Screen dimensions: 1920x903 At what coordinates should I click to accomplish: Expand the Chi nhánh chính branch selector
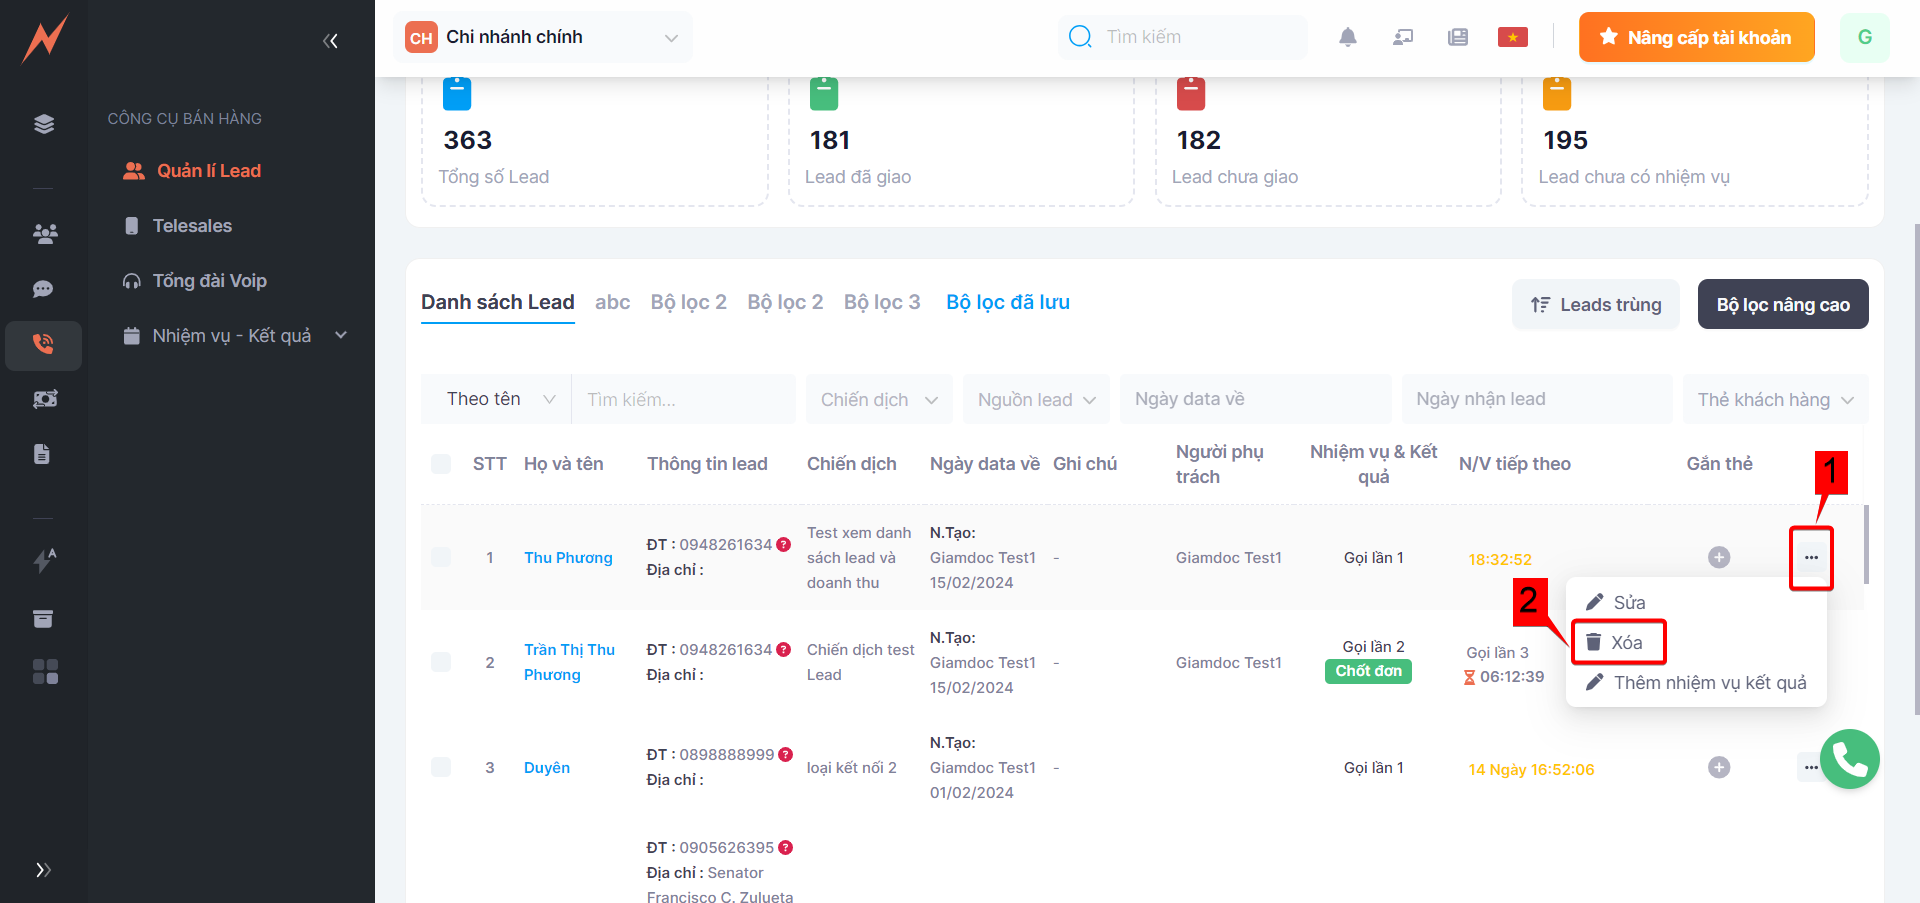[x=543, y=37]
